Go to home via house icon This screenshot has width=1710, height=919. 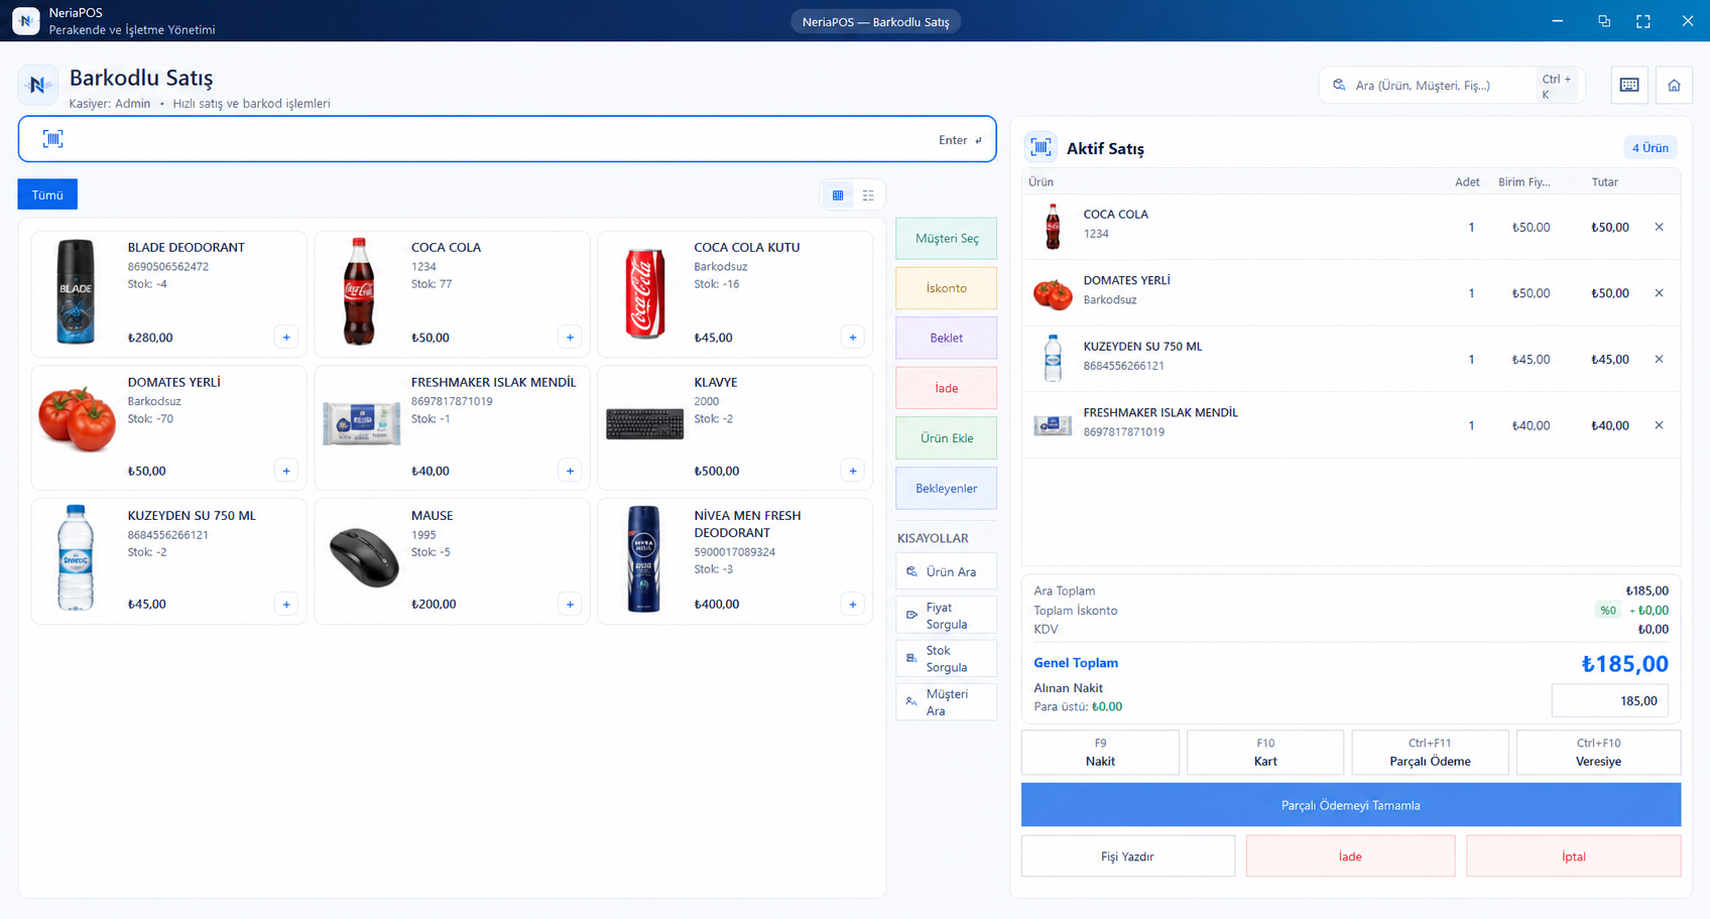pyautogui.click(x=1674, y=85)
